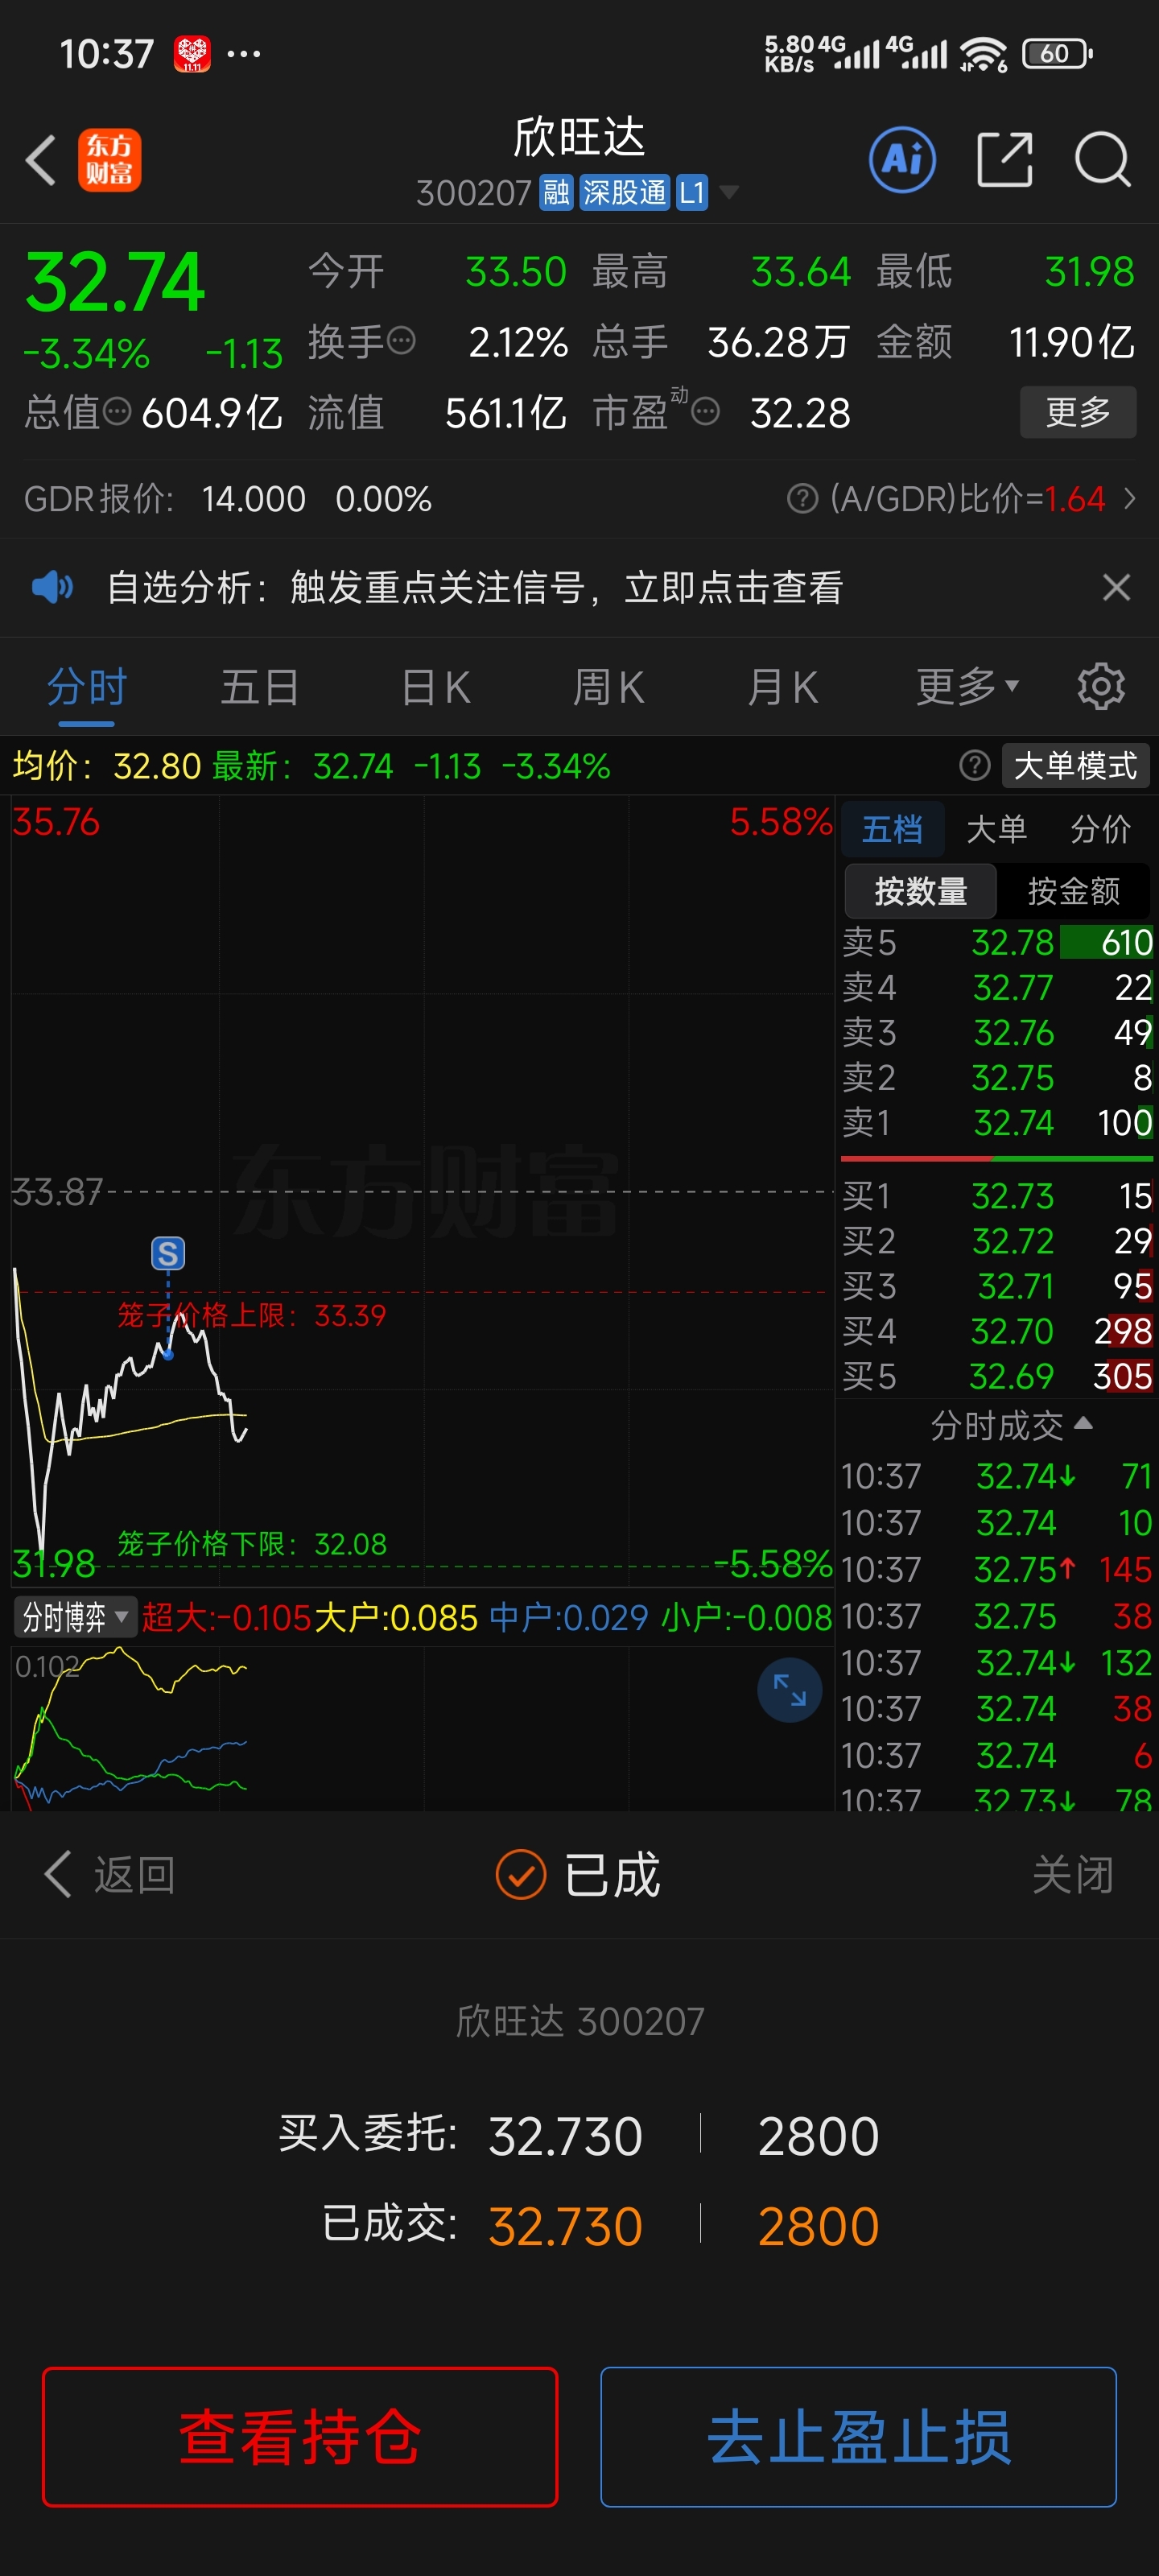This screenshot has width=1159, height=2576.
Task: Tap the 查看持仓 button
Action: 300,2436
